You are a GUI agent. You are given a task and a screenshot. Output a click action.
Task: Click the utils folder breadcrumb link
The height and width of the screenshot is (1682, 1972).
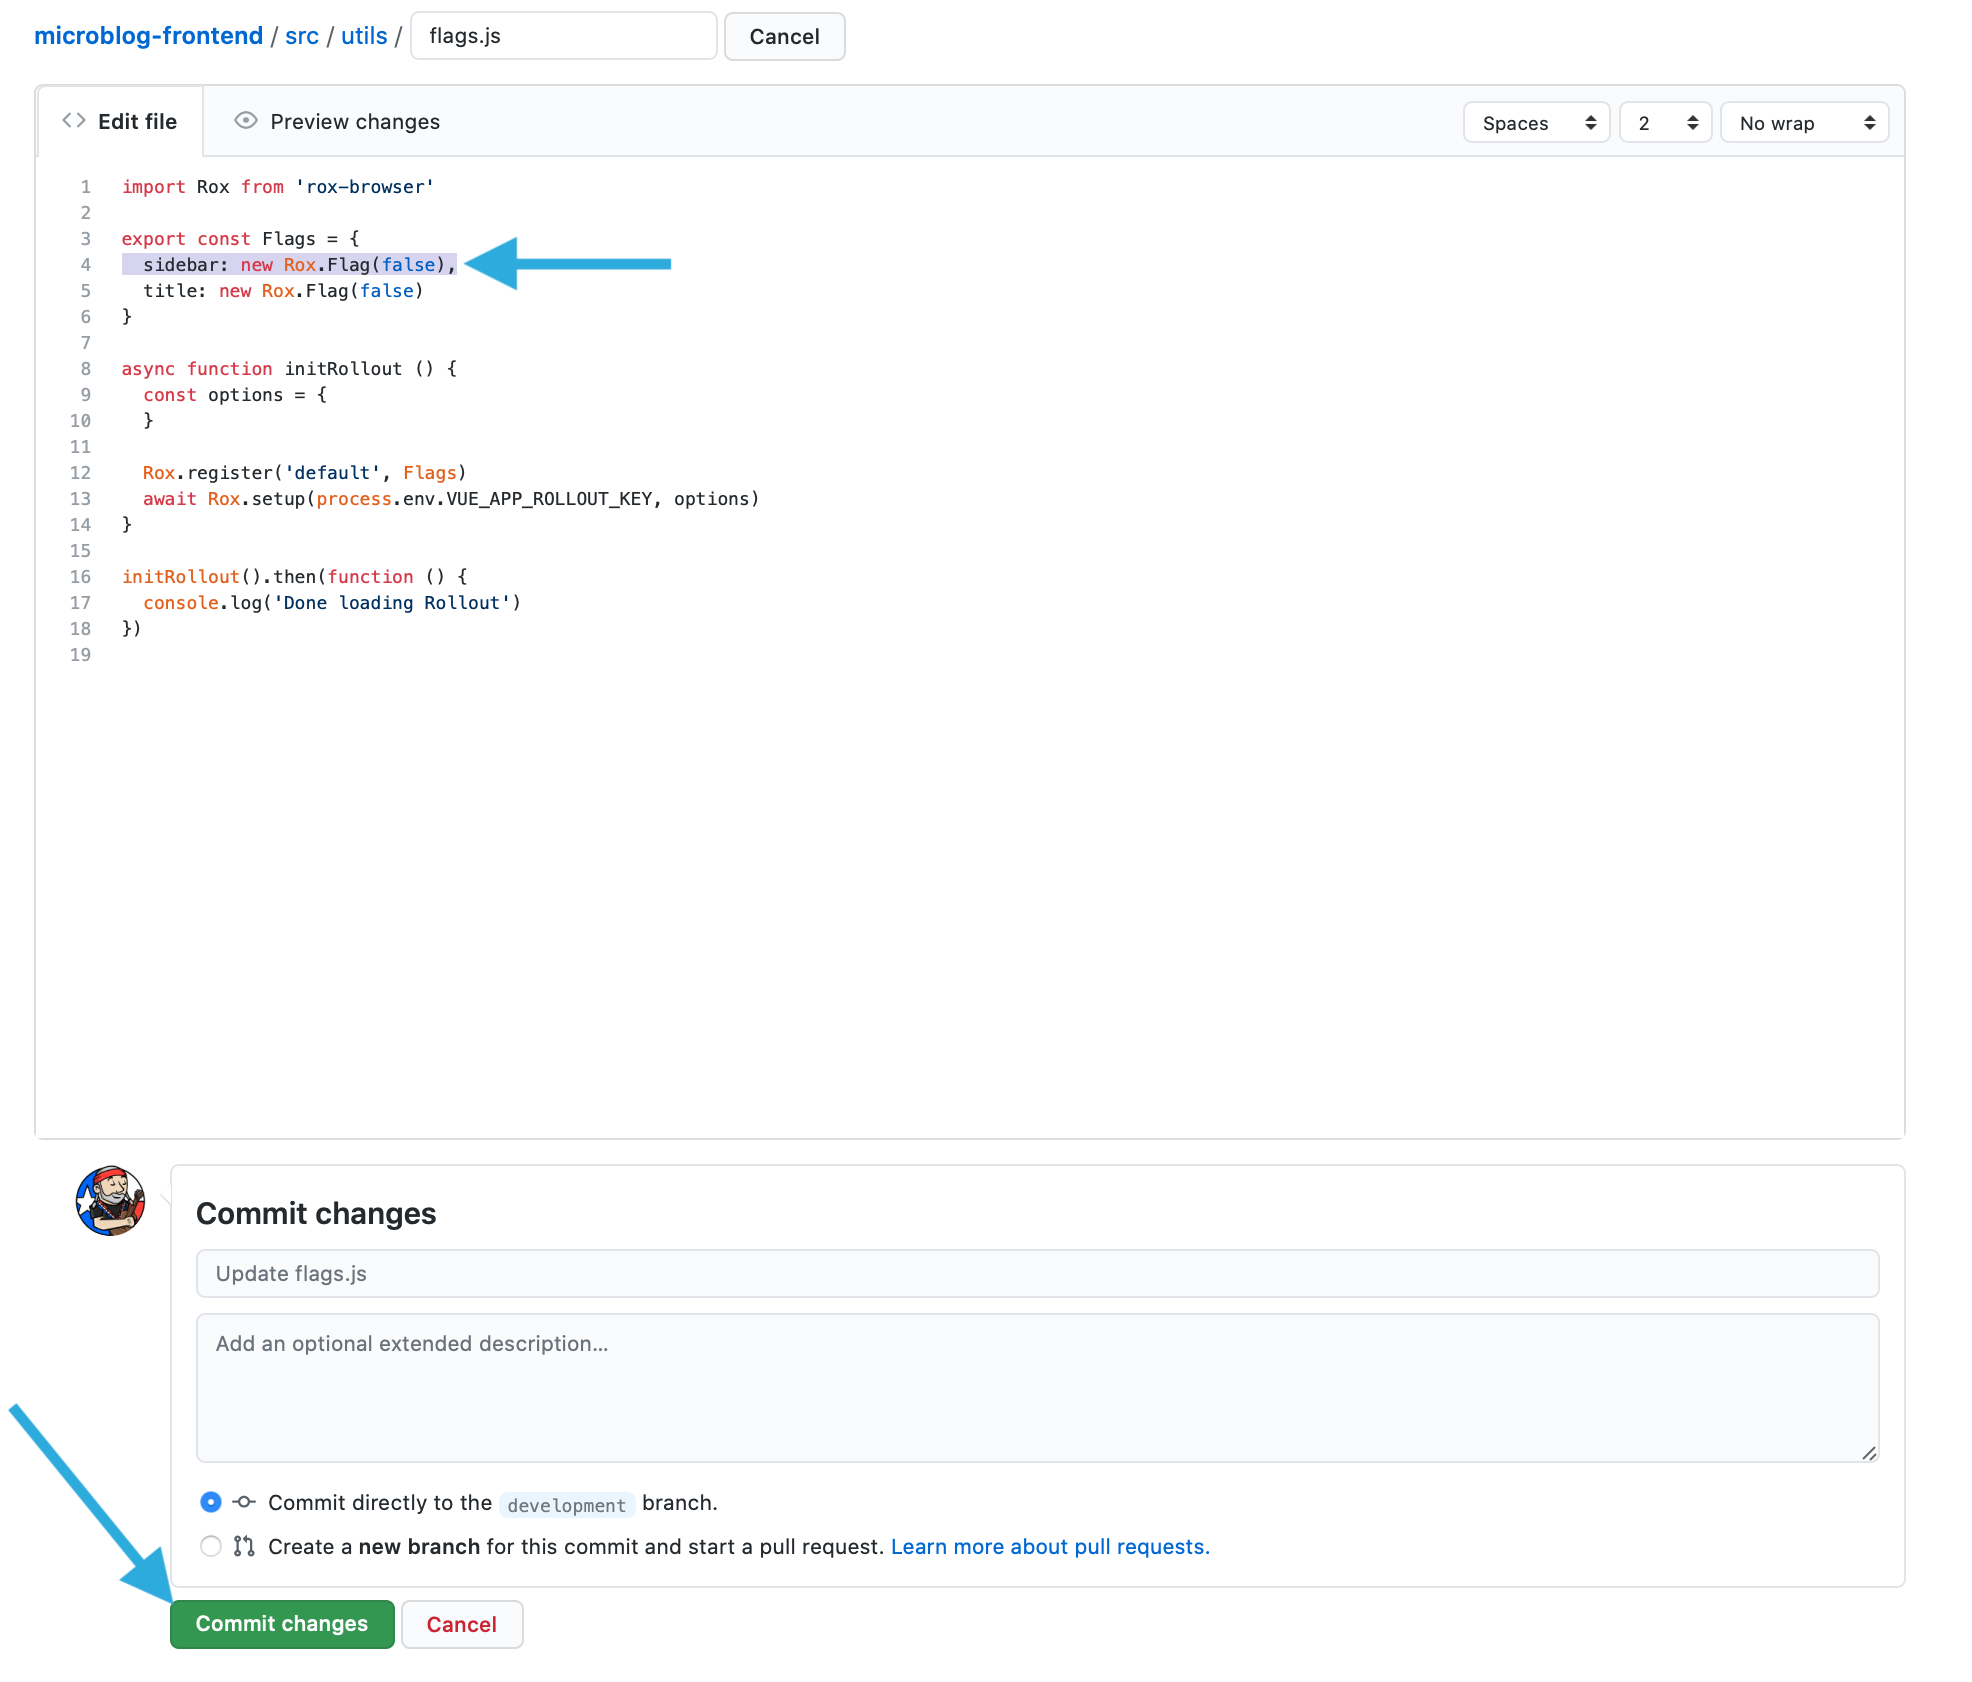coord(364,36)
